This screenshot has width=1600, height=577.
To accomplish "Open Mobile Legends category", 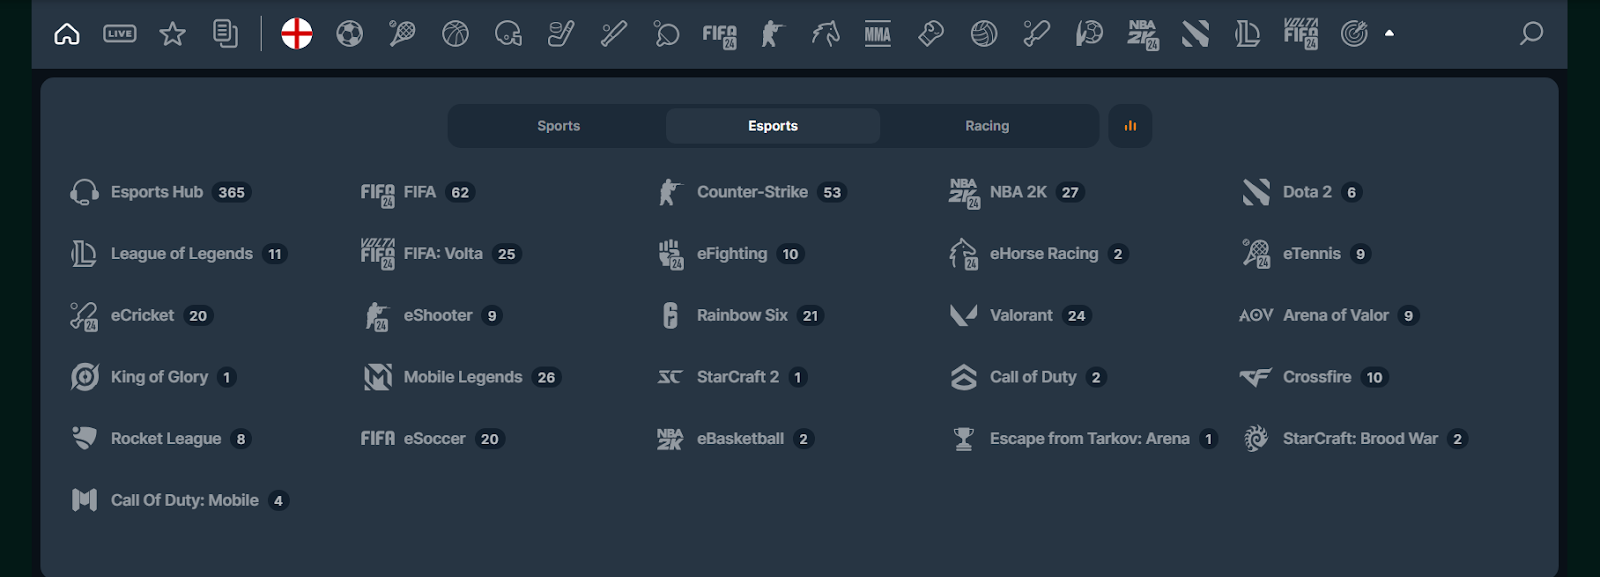I will point(462,377).
